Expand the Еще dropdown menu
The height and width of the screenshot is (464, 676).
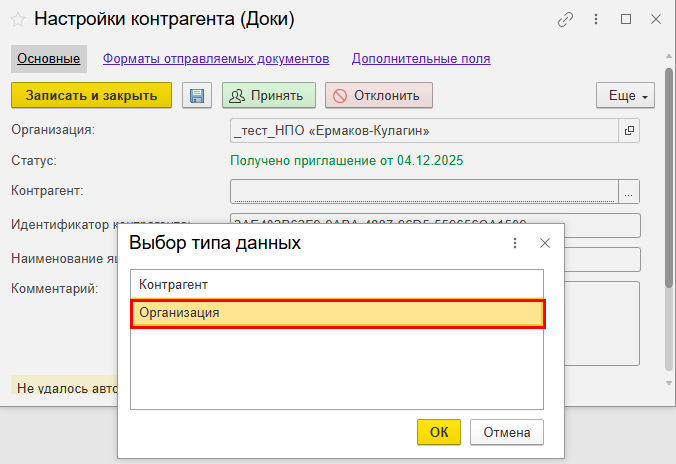click(x=625, y=96)
